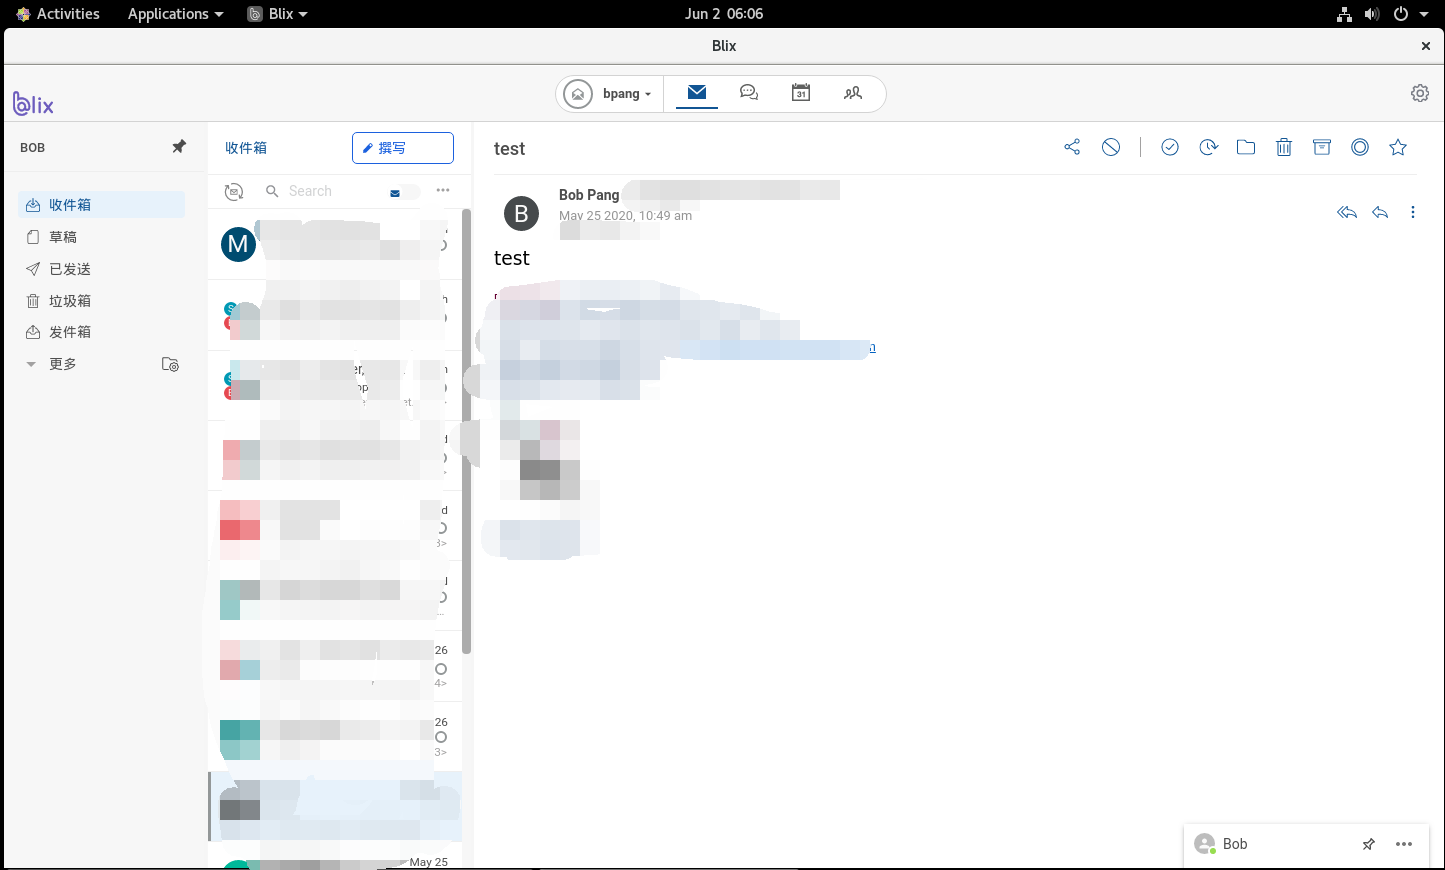The image size is (1445, 870).
Task: Pin the BOB sidebar panel
Action: coord(179,147)
